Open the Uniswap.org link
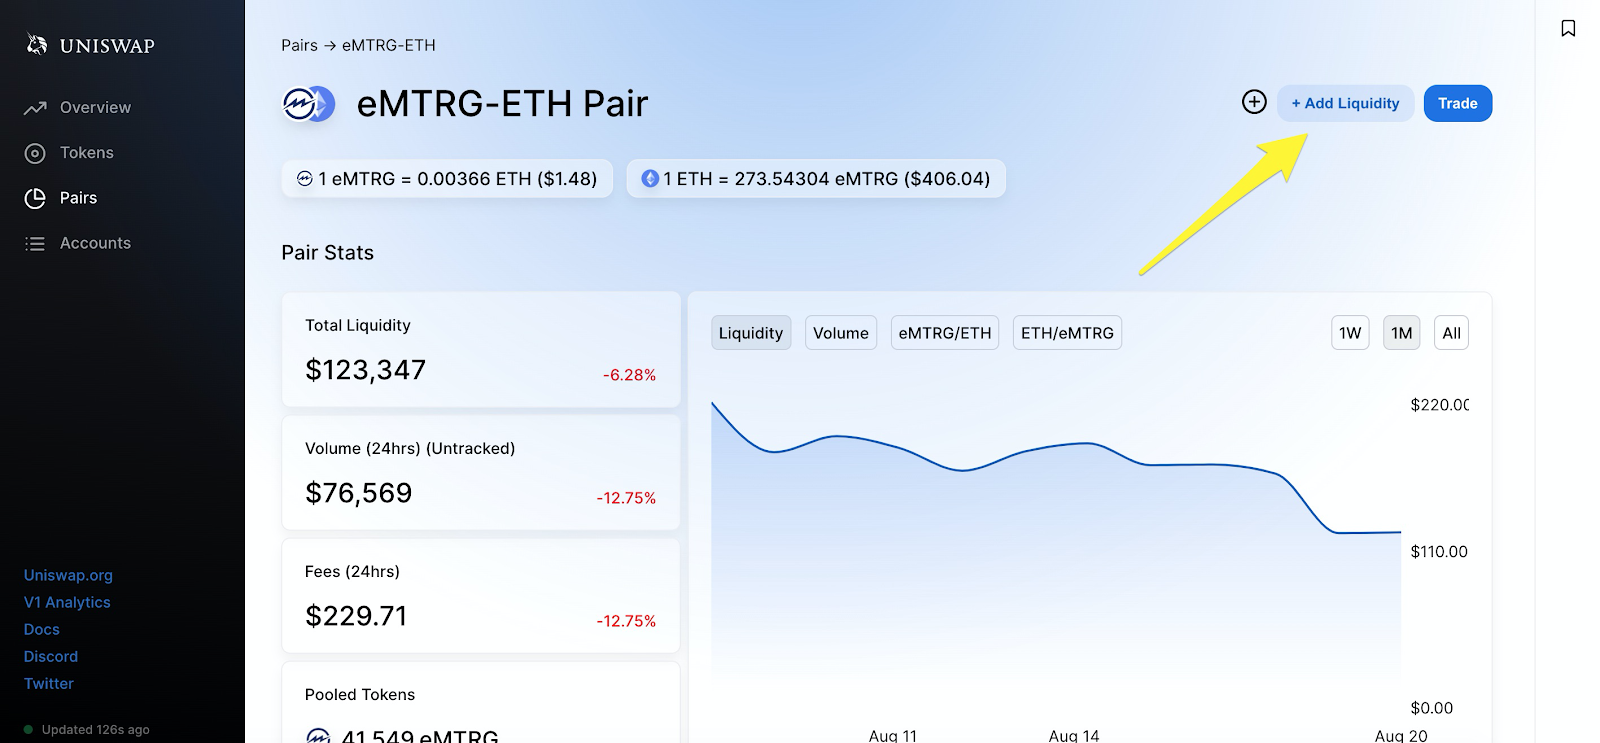 pyautogui.click(x=68, y=575)
